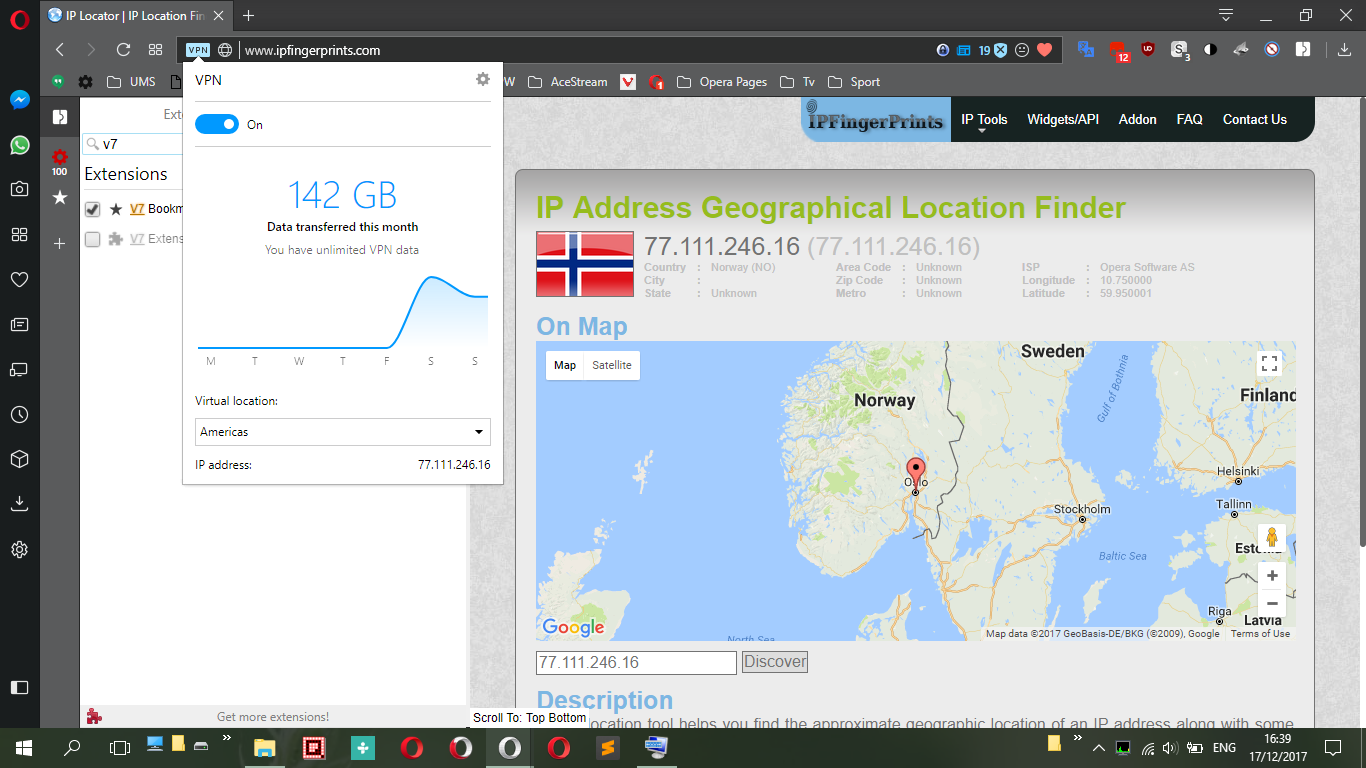Open Extensions cube in the sidebar
This screenshot has width=1366, height=768.
[19, 459]
